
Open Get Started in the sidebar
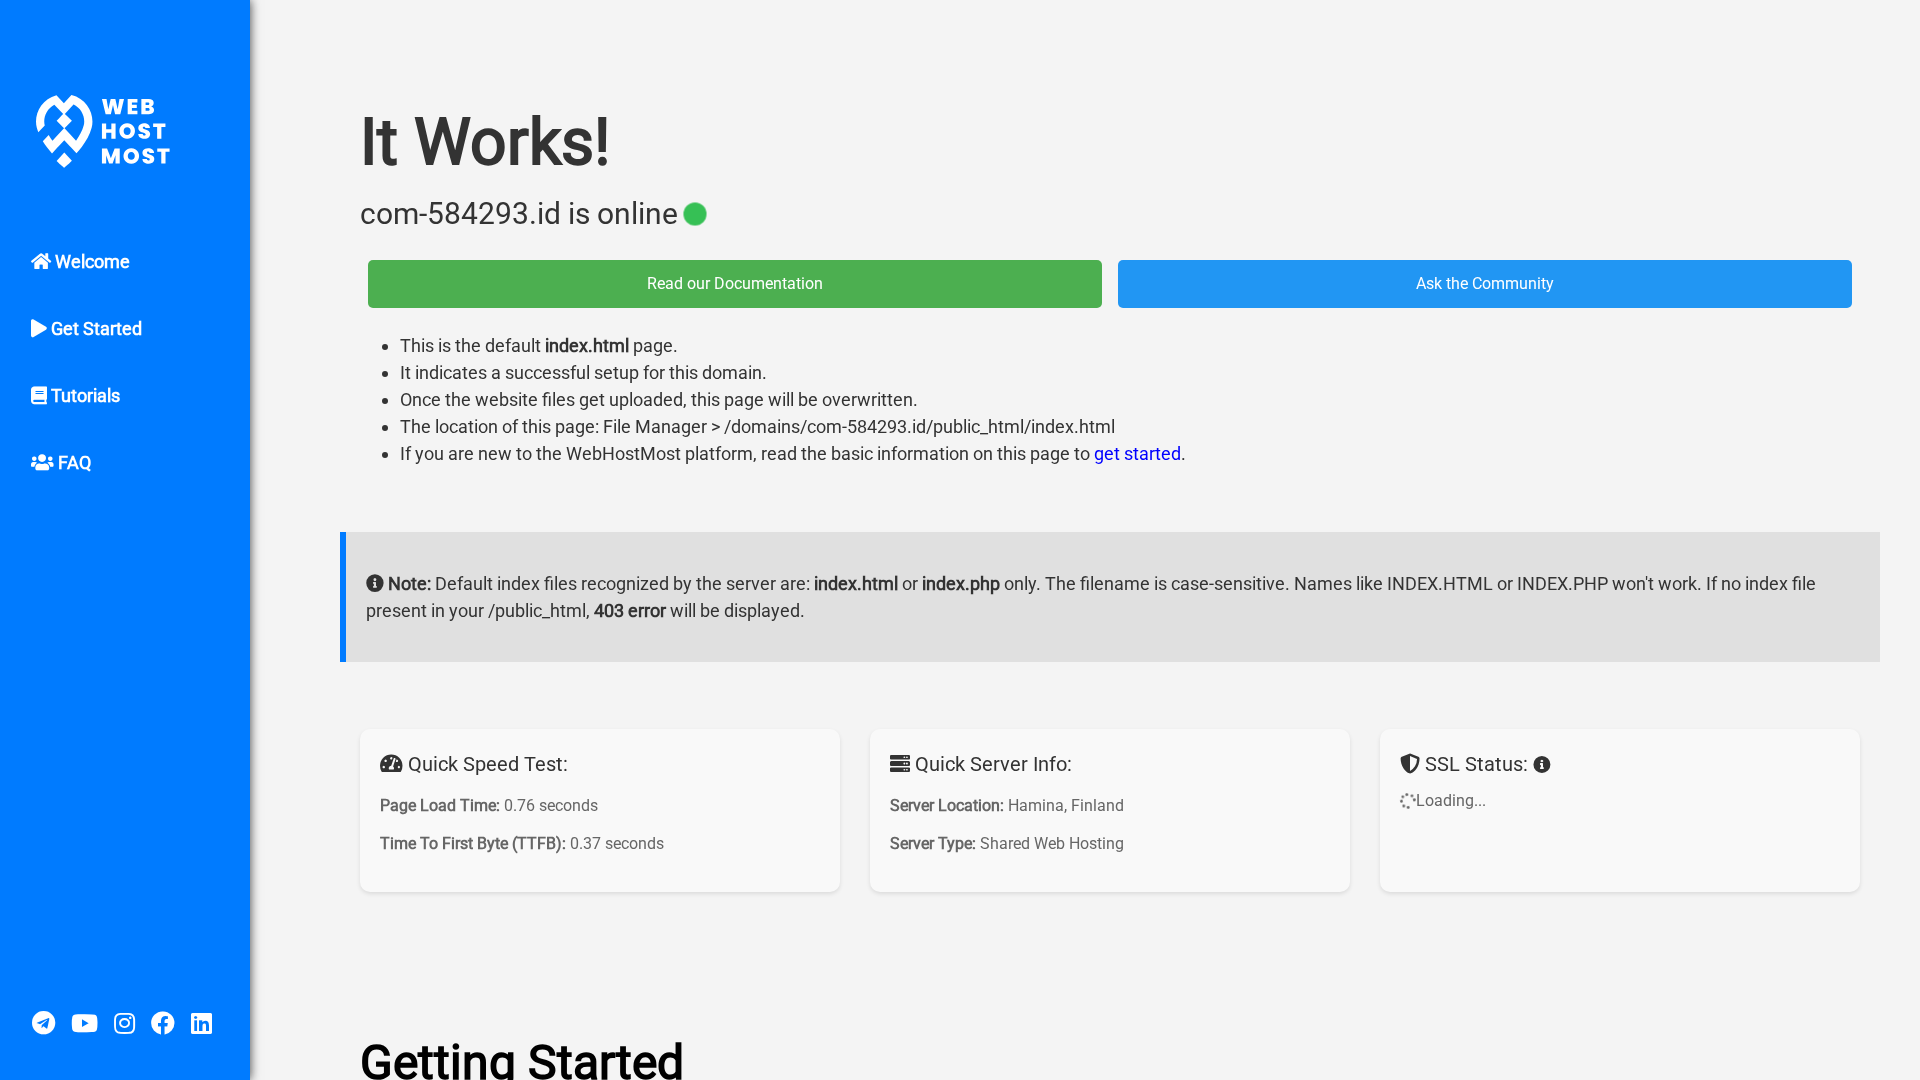tap(86, 329)
